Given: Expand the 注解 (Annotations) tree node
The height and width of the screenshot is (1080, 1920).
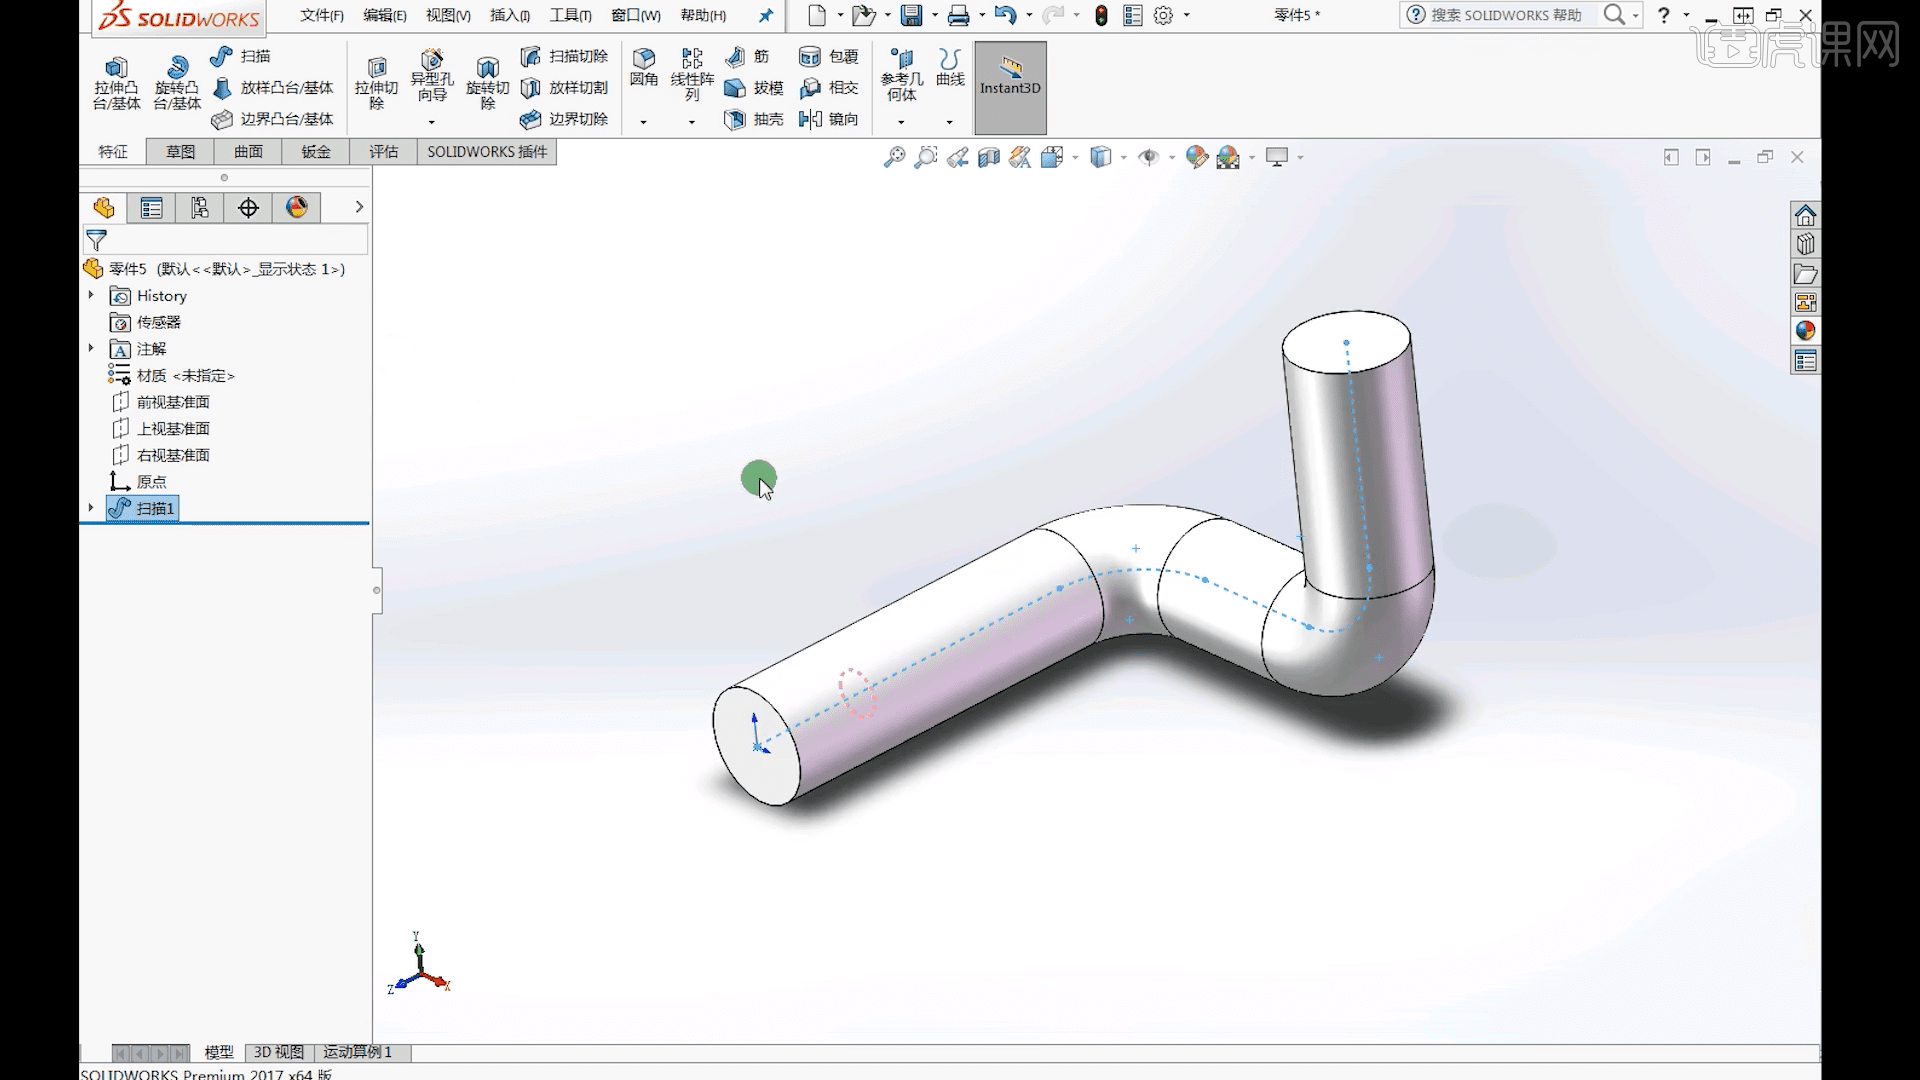Looking at the screenshot, I should click(91, 349).
